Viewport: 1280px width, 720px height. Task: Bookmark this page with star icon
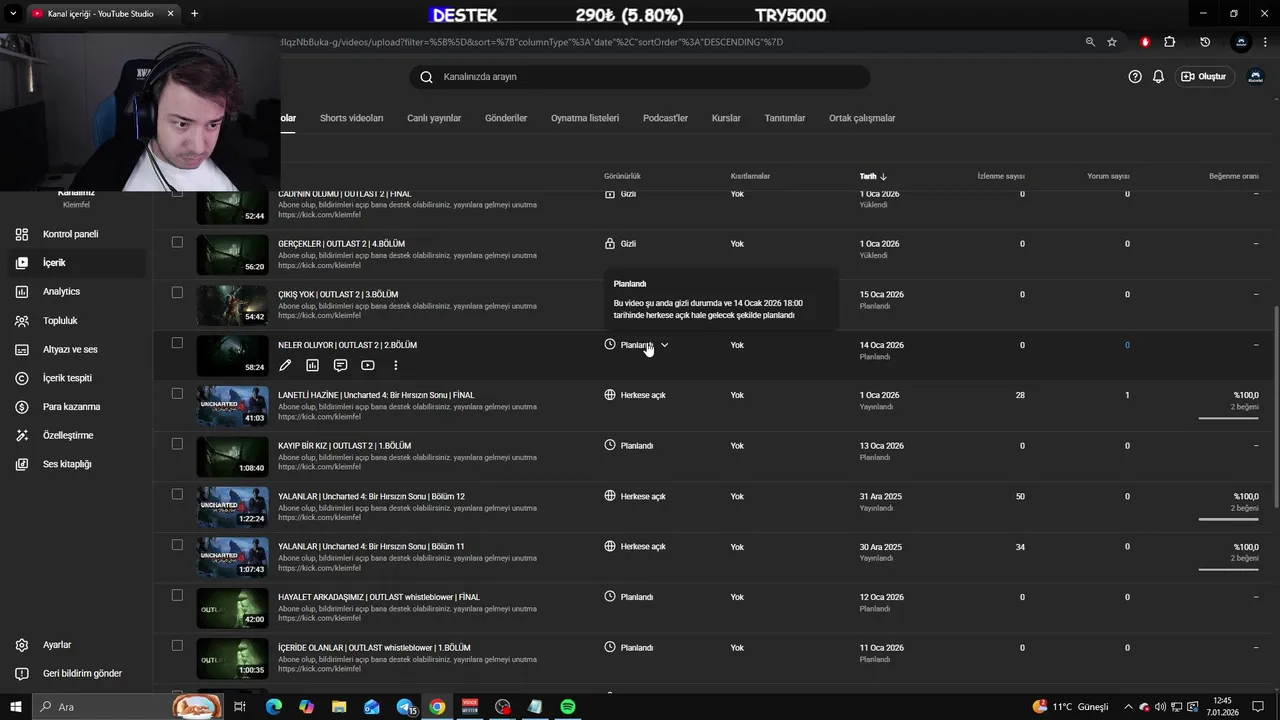tap(1112, 42)
